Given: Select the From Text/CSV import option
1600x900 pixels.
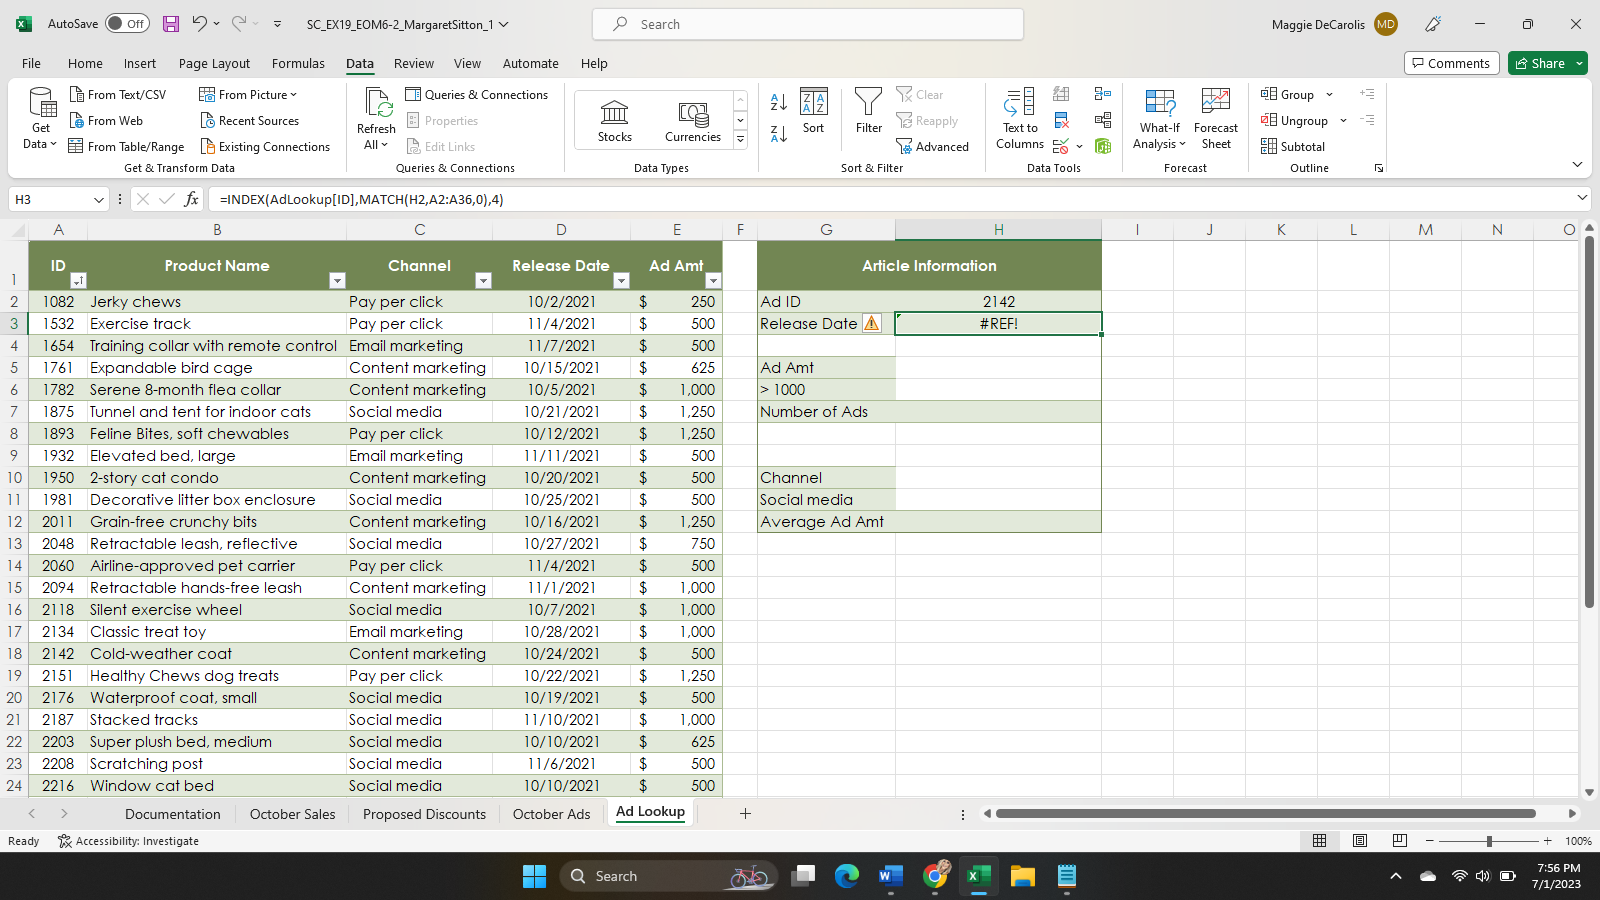Looking at the screenshot, I should click(119, 94).
